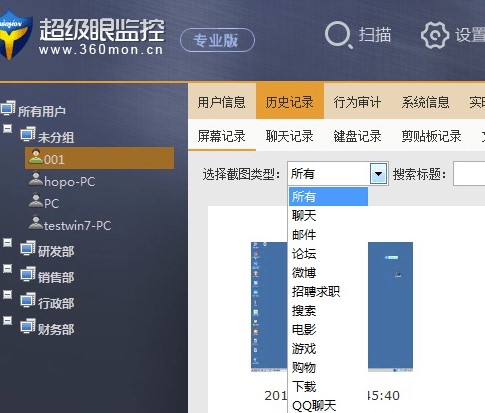
Task: Click the 未分组 group monitor icon
Action: point(28,134)
